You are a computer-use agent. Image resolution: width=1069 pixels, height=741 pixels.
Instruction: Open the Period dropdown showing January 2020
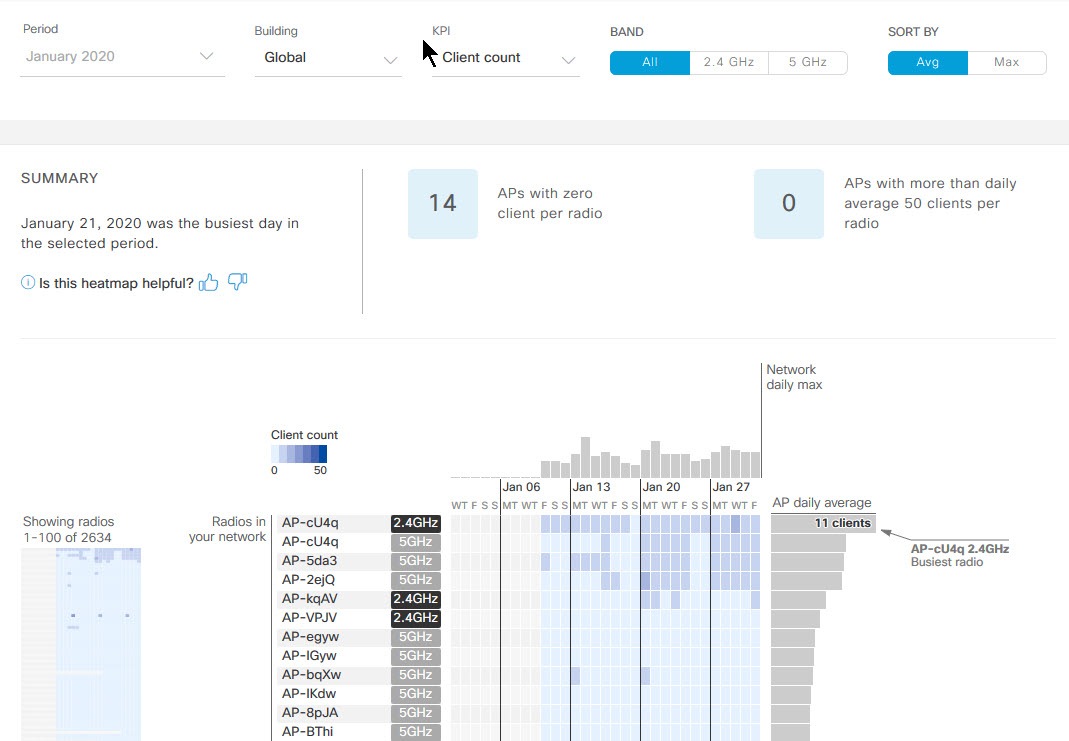120,57
